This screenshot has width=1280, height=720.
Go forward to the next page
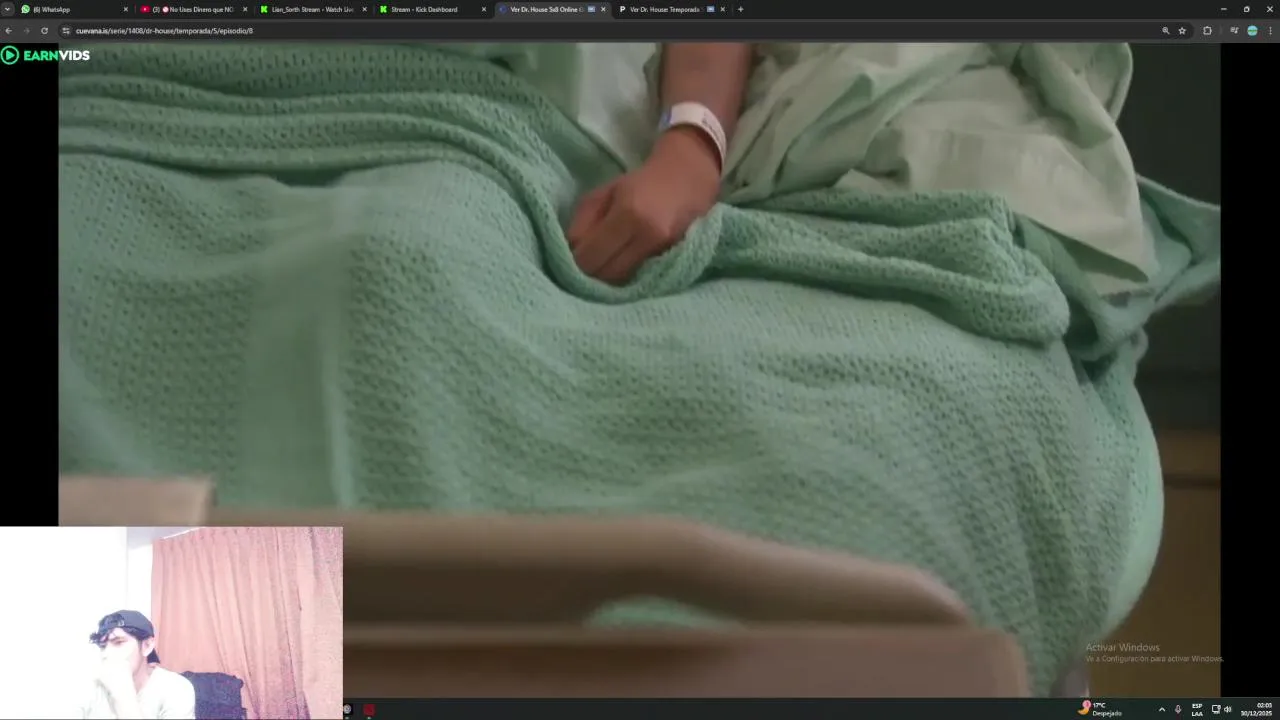26,31
